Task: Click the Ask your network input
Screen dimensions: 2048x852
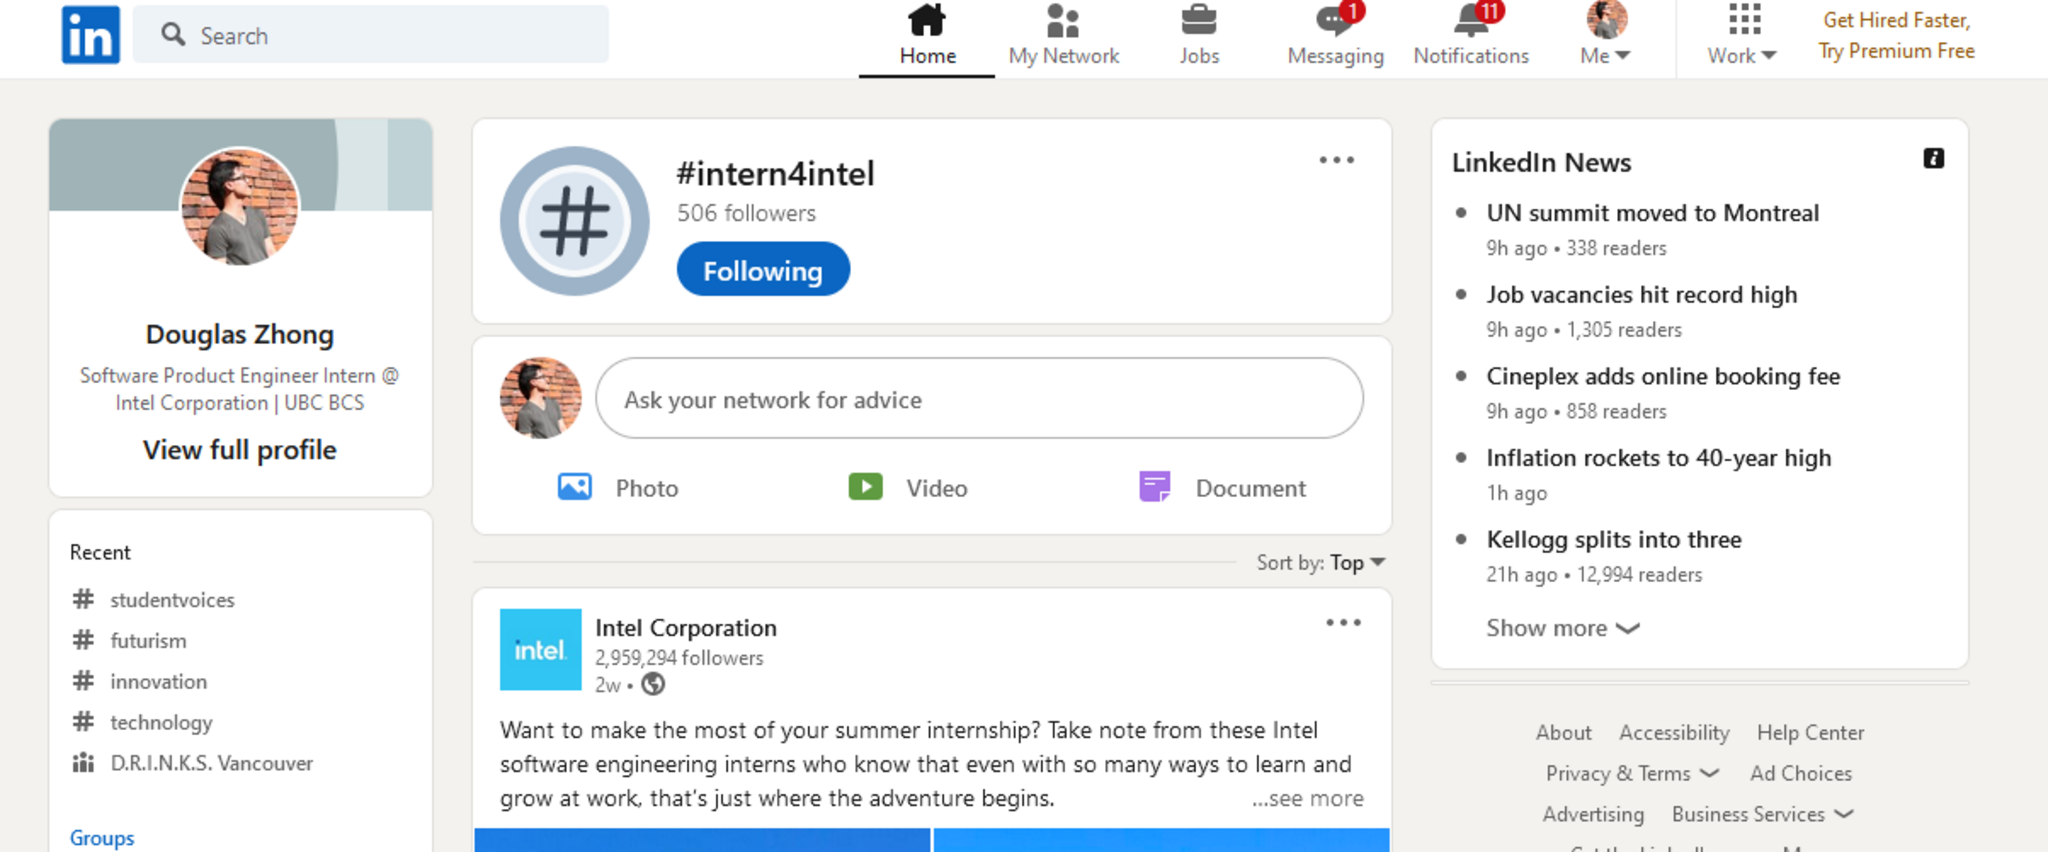Action: point(979,399)
